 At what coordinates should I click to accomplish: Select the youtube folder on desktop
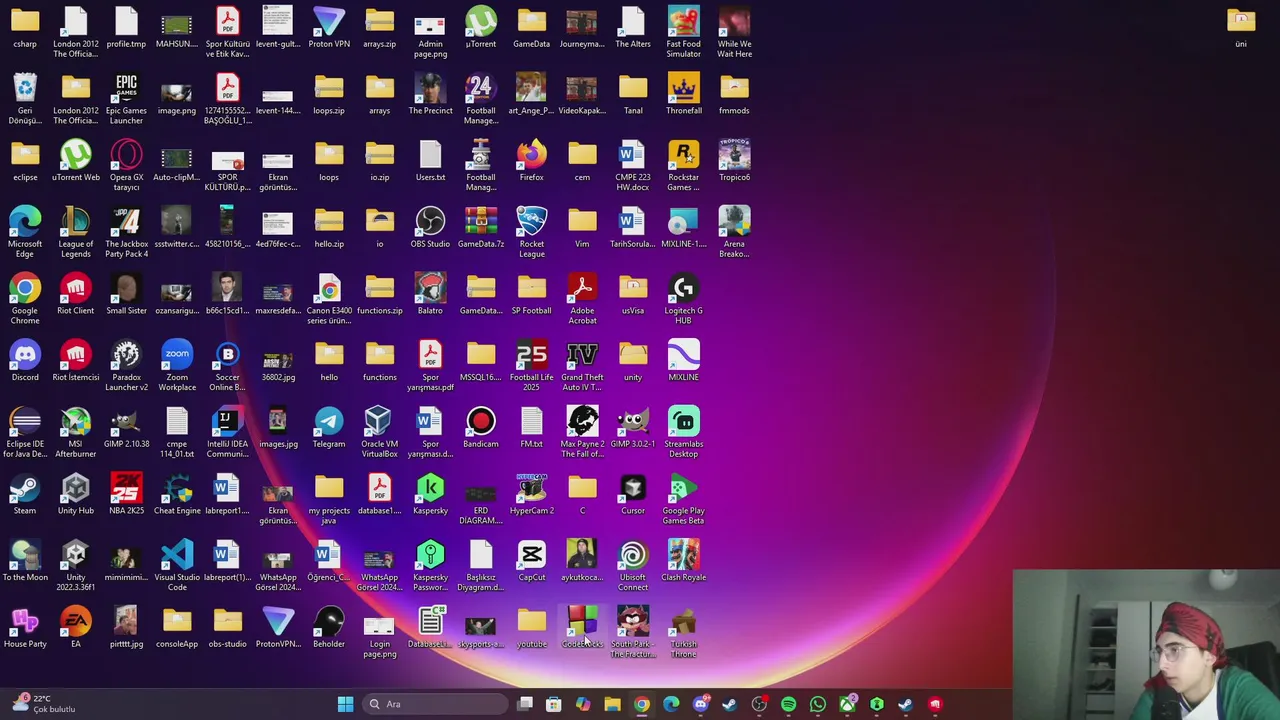point(531,627)
